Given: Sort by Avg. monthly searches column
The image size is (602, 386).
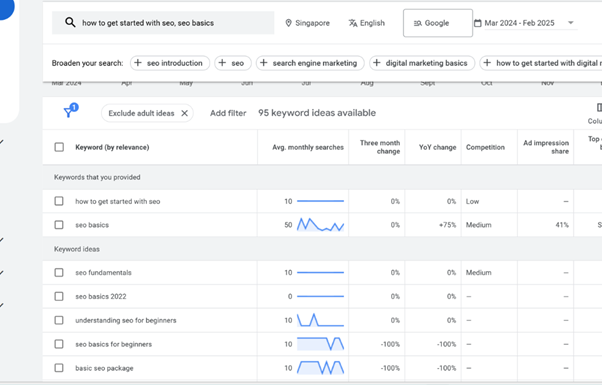Looking at the screenshot, I should click(308, 147).
